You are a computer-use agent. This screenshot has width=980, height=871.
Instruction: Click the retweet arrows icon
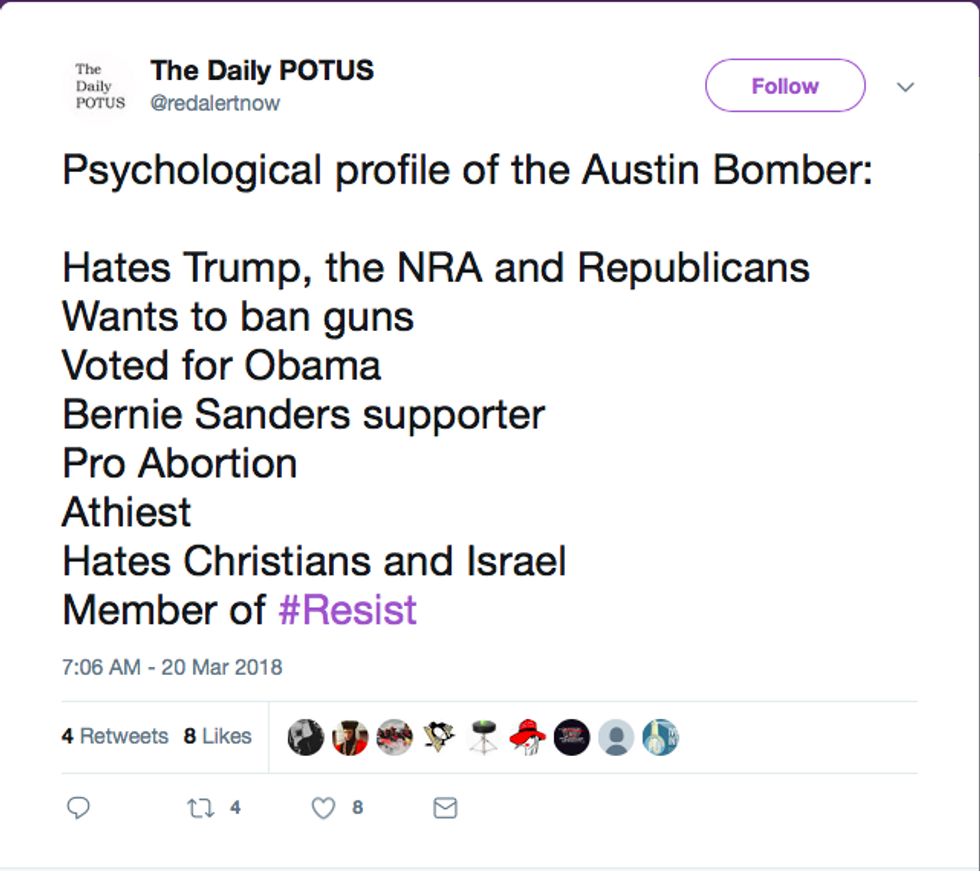(201, 809)
